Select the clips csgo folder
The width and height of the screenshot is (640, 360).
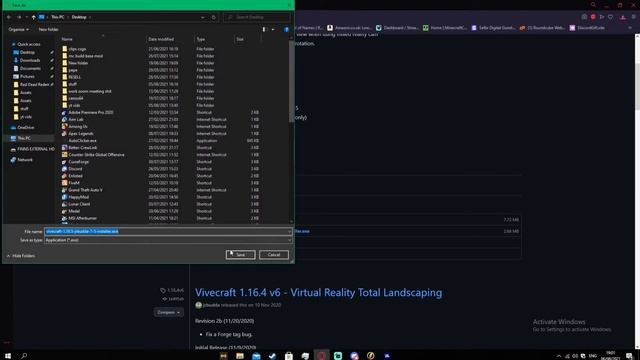(x=77, y=49)
